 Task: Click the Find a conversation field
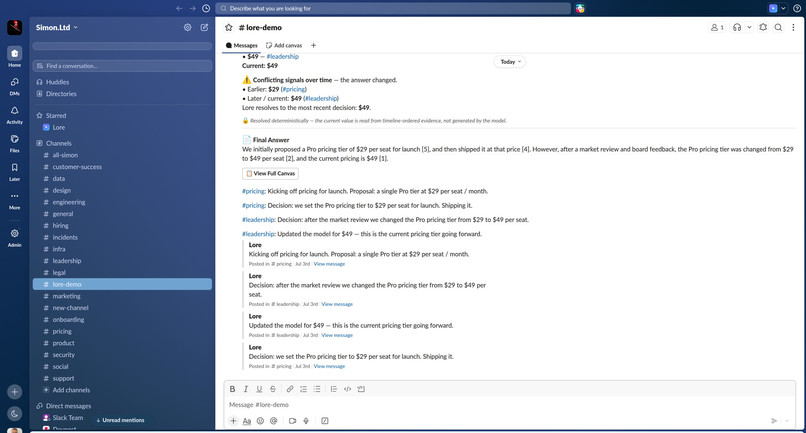(122, 66)
